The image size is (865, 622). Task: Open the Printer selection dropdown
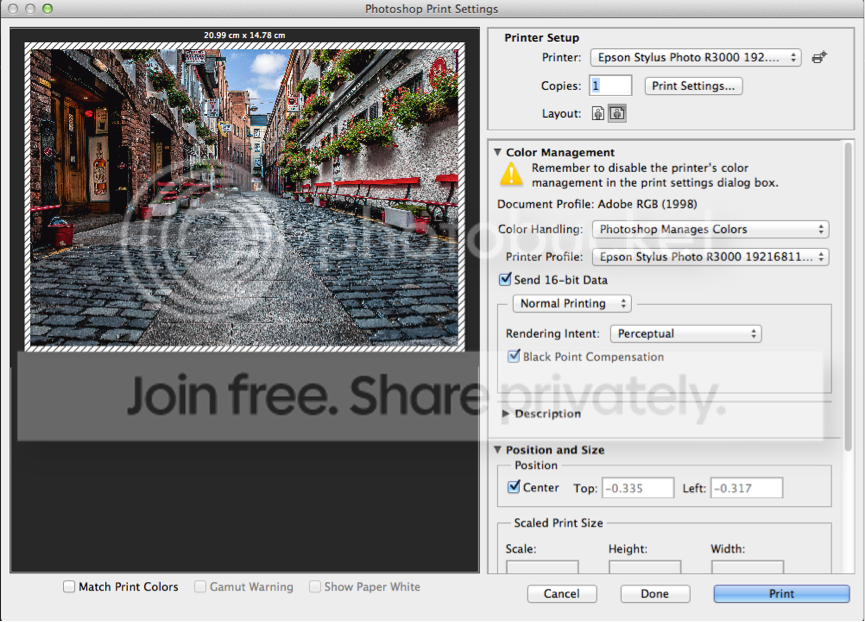pos(695,58)
